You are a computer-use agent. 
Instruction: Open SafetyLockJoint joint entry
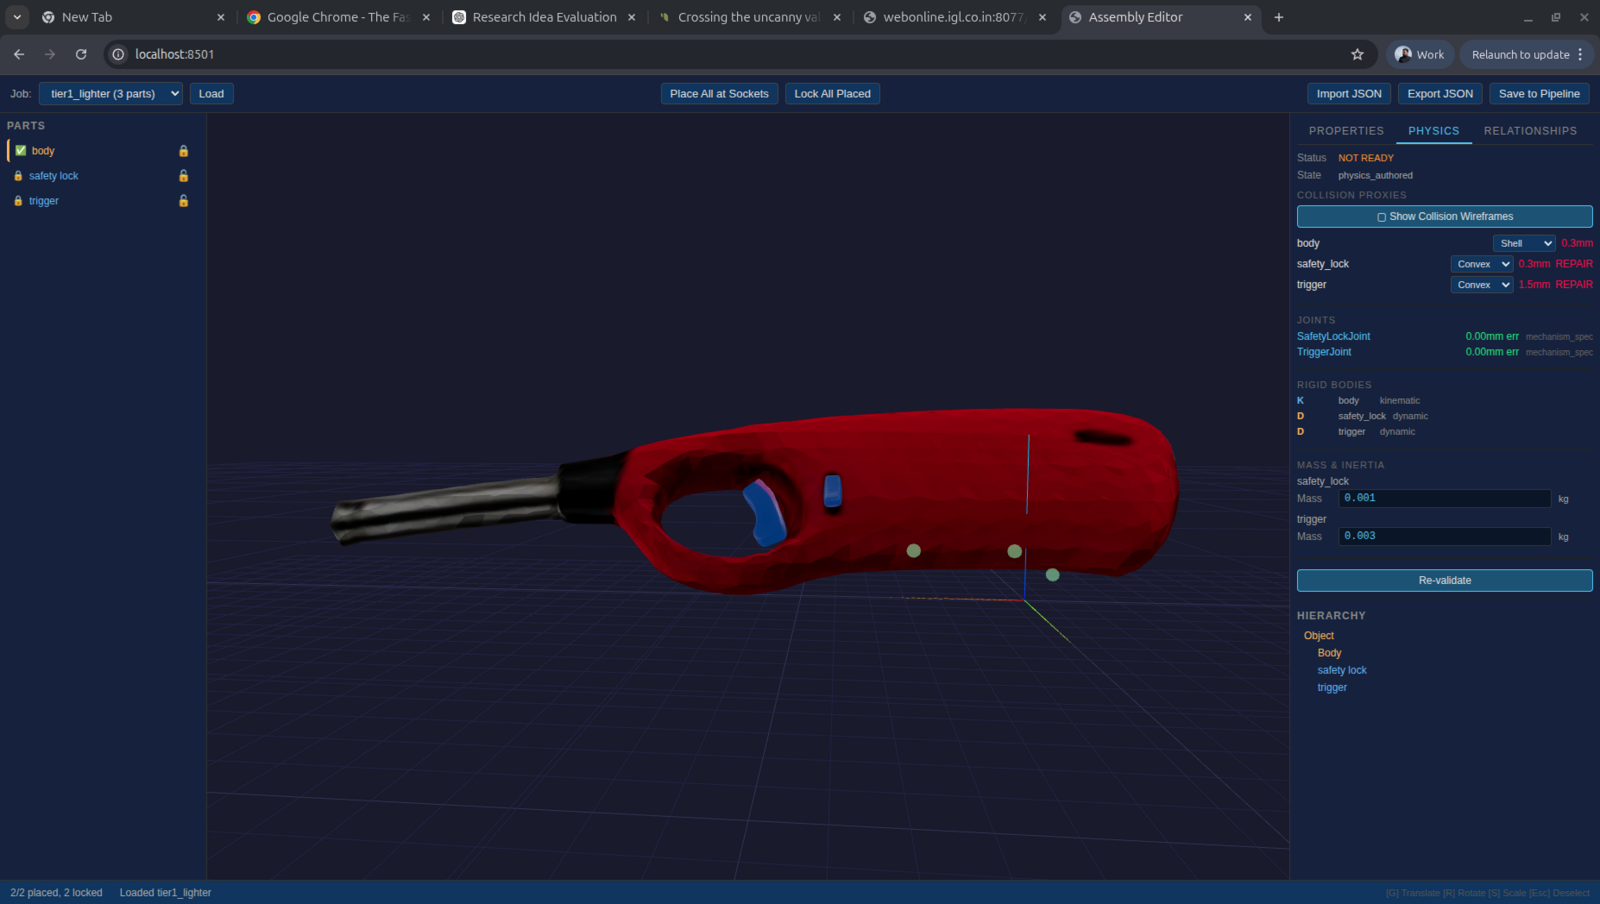pyautogui.click(x=1334, y=337)
